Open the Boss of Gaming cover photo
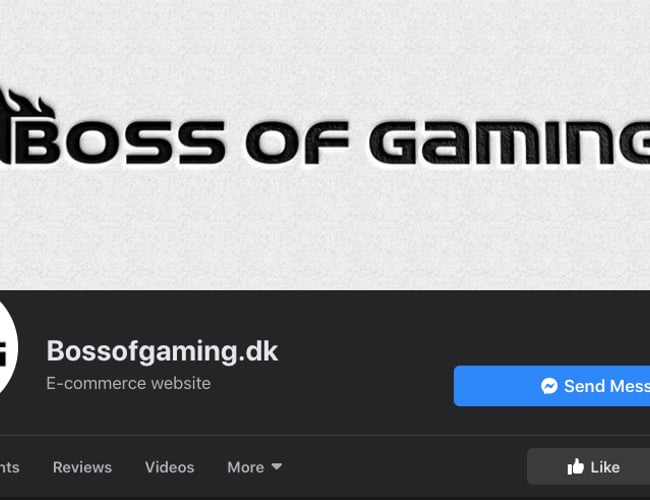 pyautogui.click(x=325, y=145)
